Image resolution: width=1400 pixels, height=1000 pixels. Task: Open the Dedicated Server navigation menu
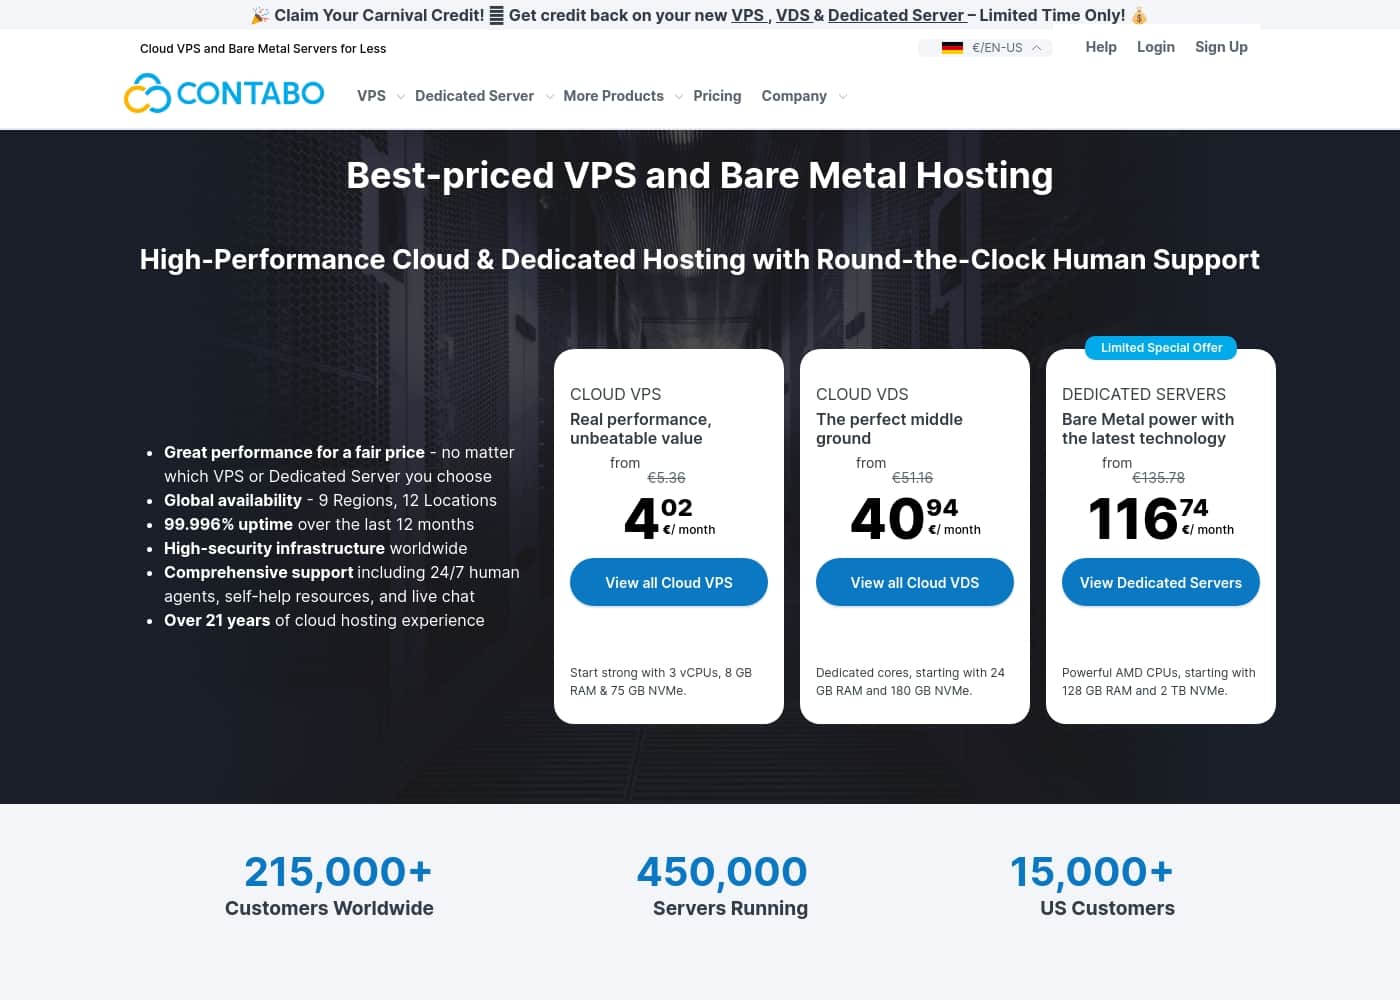[474, 96]
